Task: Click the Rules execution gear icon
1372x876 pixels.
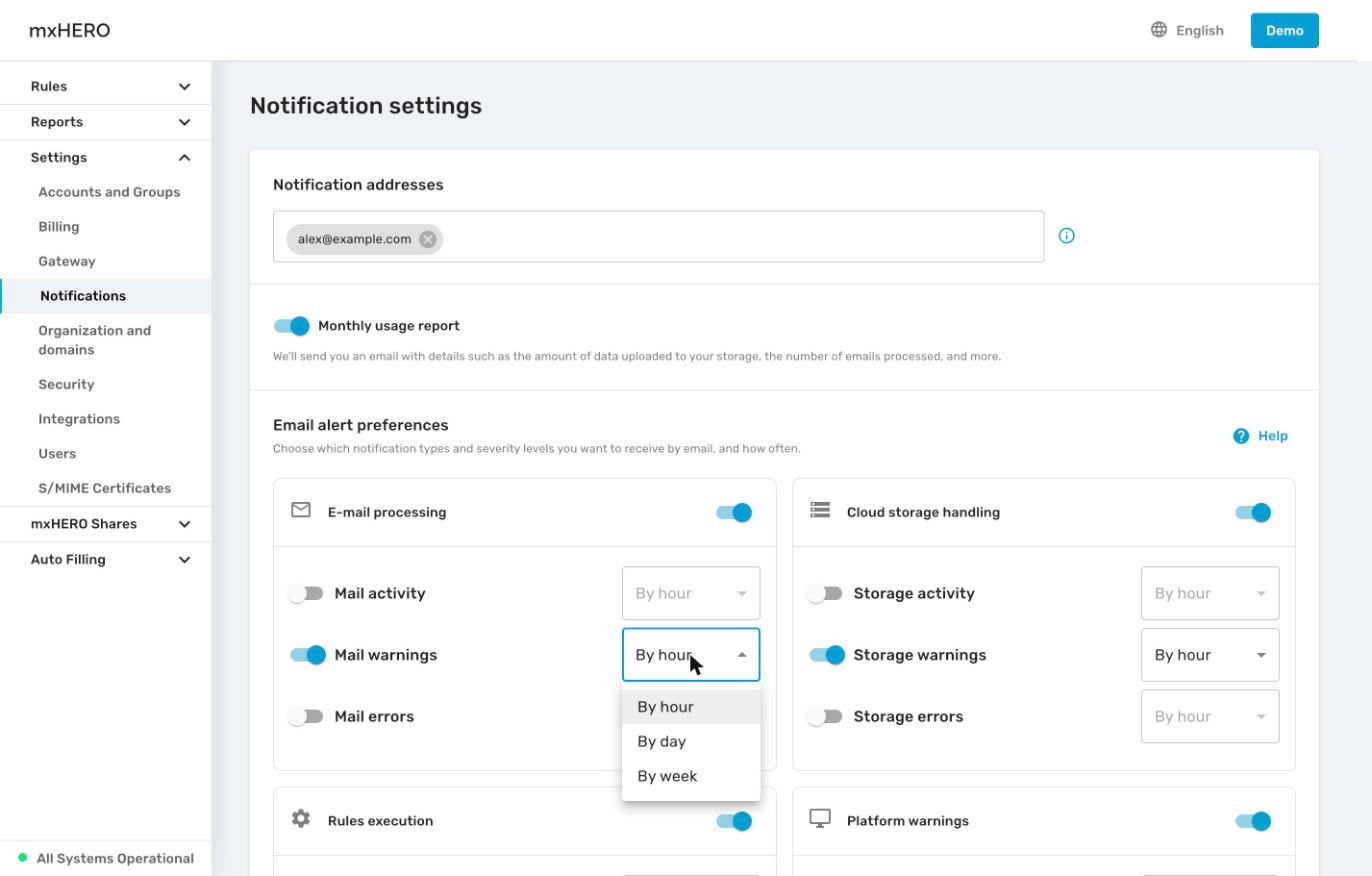Action: coord(301,819)
